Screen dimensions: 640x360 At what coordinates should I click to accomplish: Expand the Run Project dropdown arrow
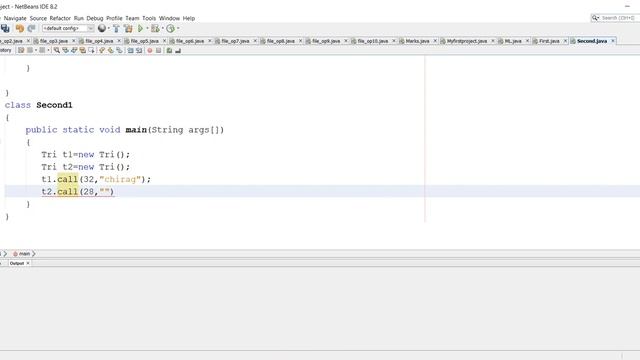147,29
